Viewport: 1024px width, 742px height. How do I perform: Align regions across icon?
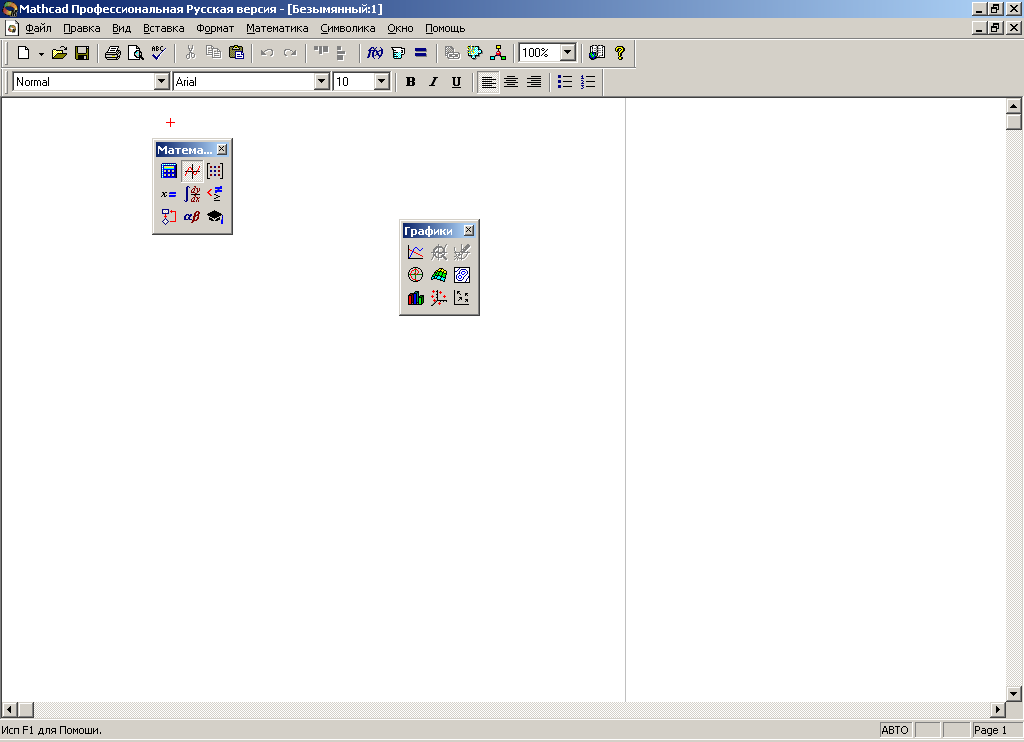click(x=321, y=53)
